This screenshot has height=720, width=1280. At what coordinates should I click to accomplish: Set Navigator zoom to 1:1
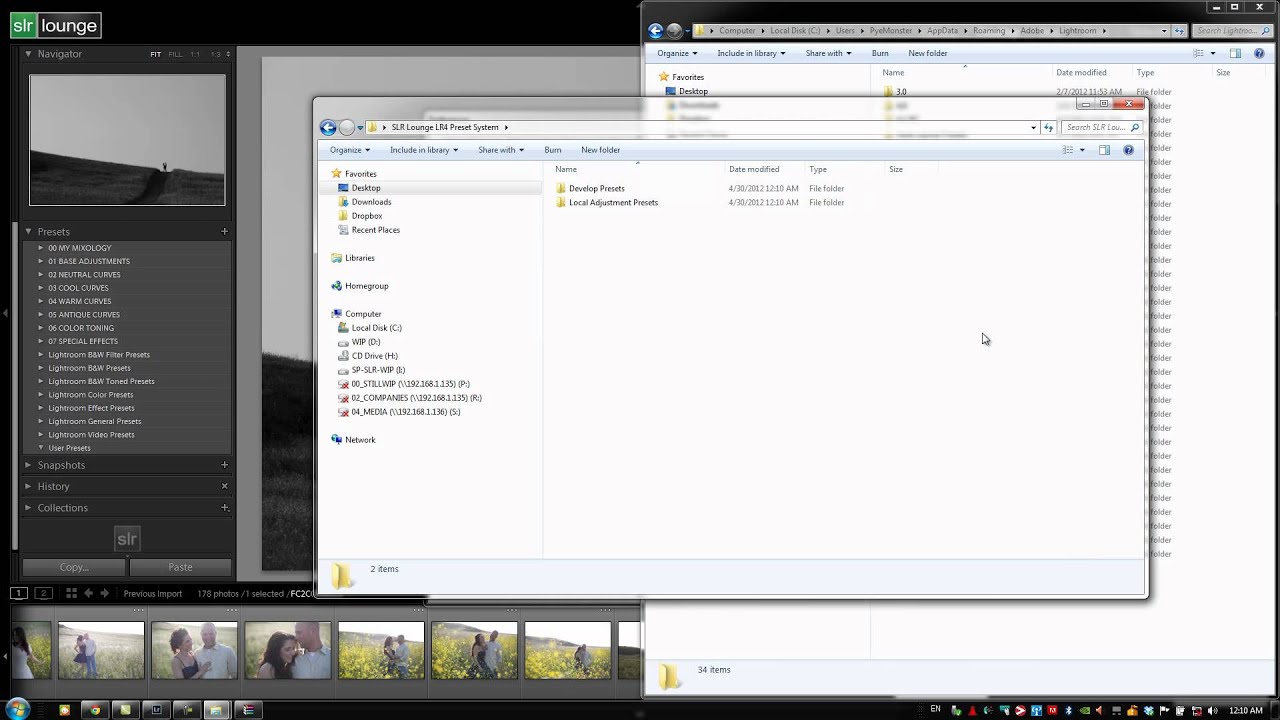click(195, 54)
